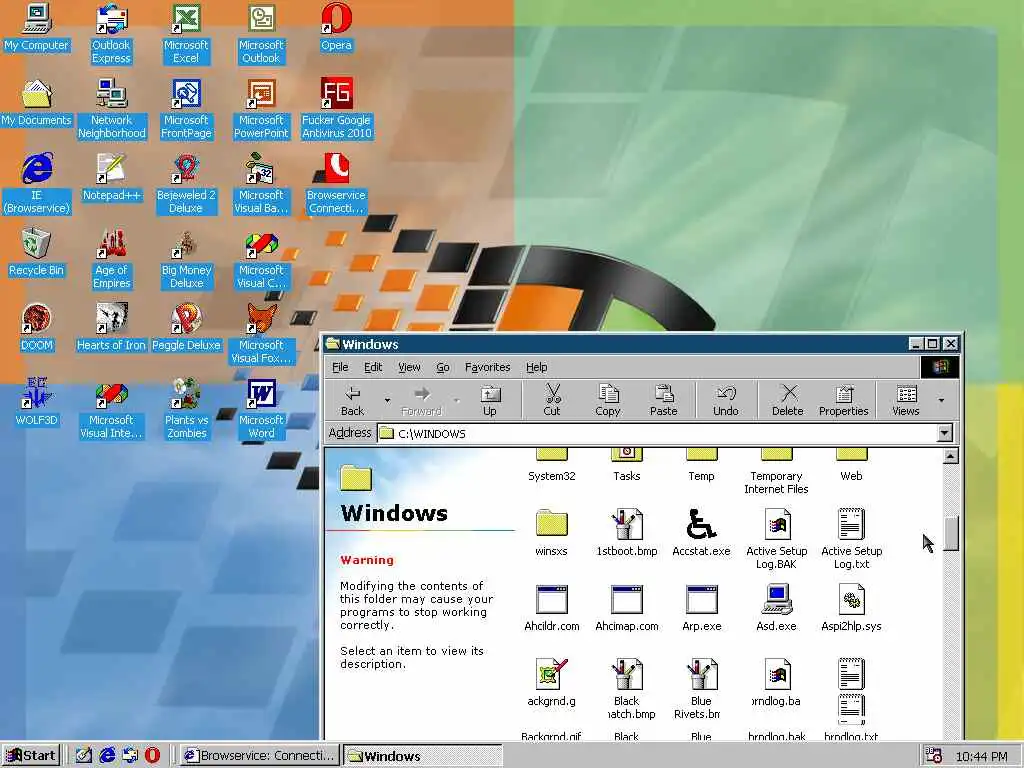Launch Microsoft FrontPage shortcut

[x=186, y=109]
